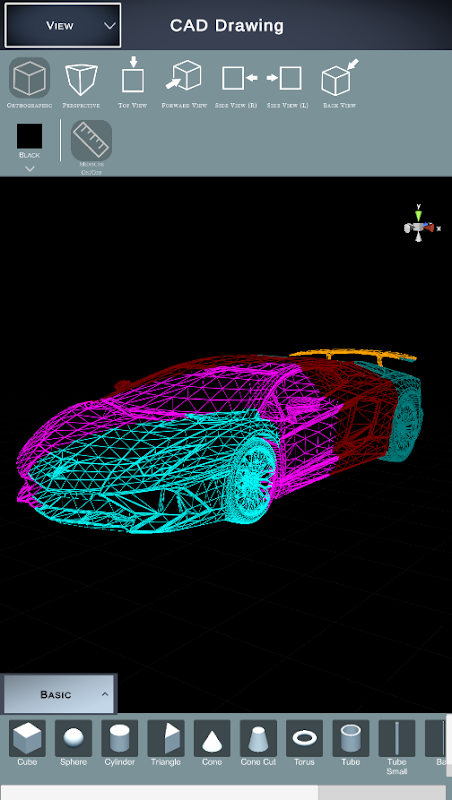Click the shapes list horizontal scrollbar
452x800 pixels.
[160, 792]
